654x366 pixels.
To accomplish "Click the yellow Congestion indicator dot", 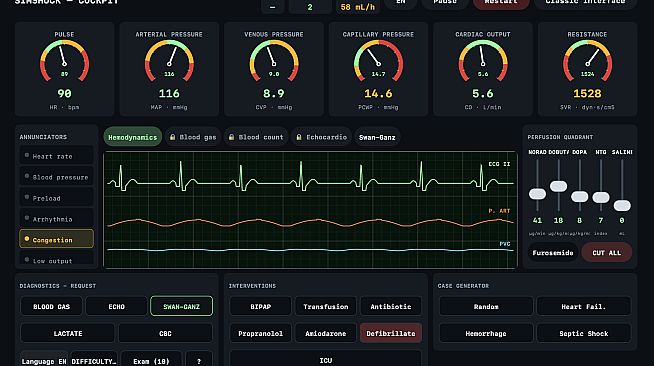I will tap(27, 239).
